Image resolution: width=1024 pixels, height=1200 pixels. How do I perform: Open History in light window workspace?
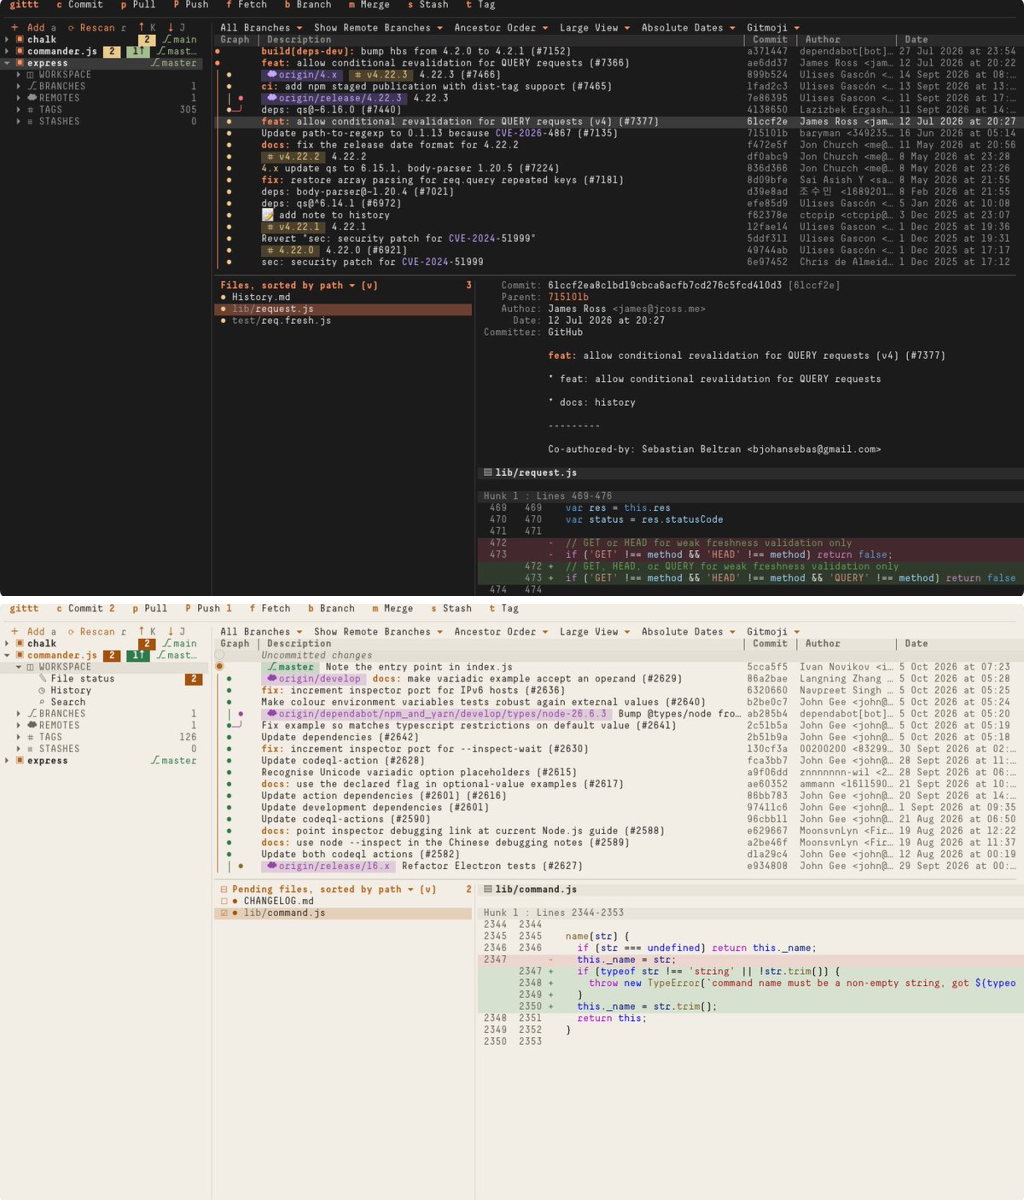tap(70, 690)
